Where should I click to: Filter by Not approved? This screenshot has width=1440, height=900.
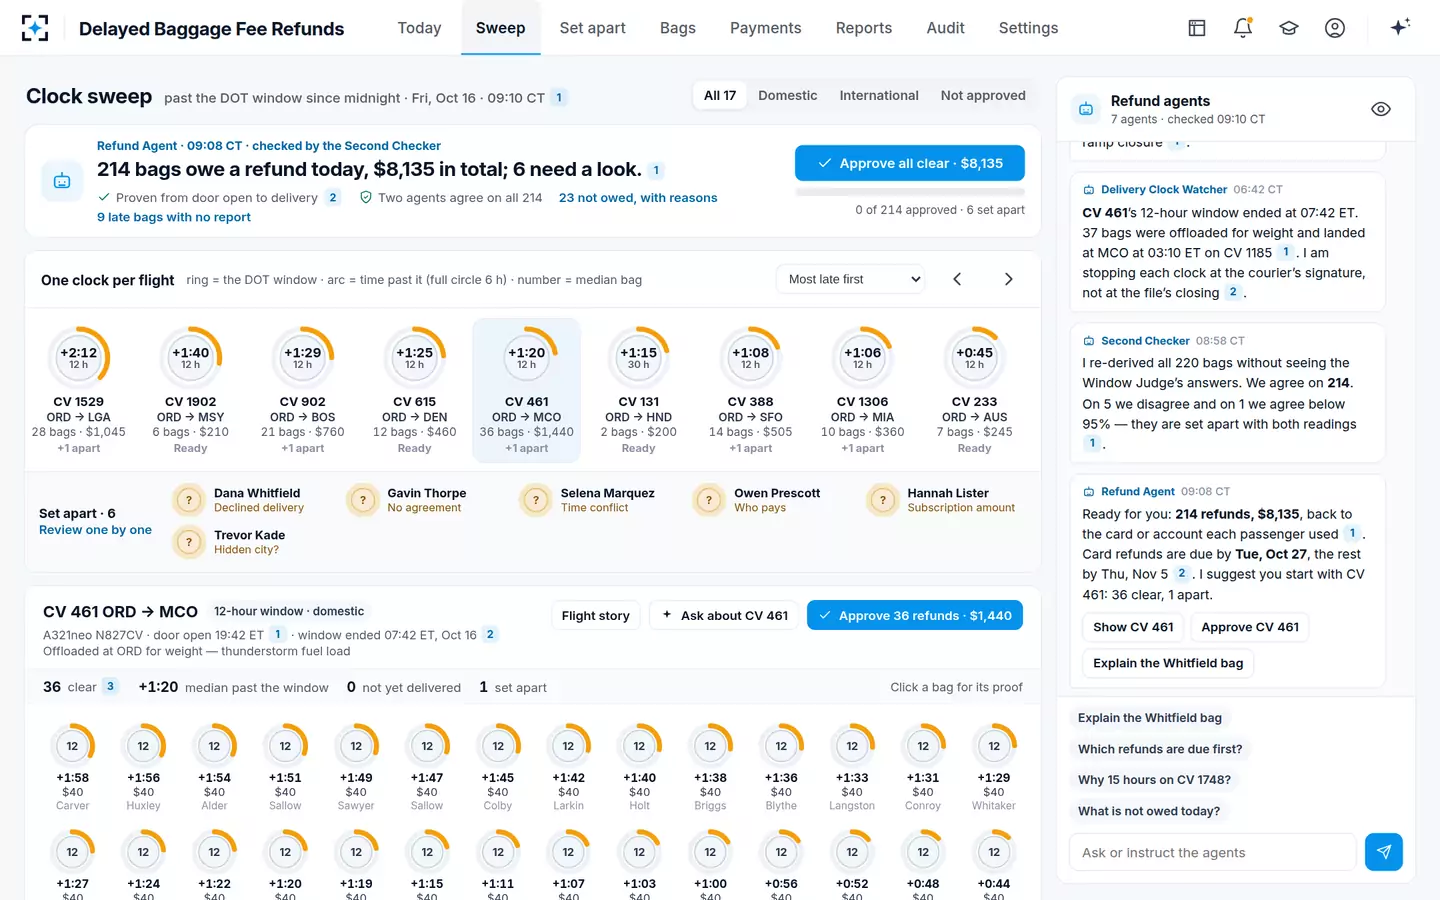point(983,96)
